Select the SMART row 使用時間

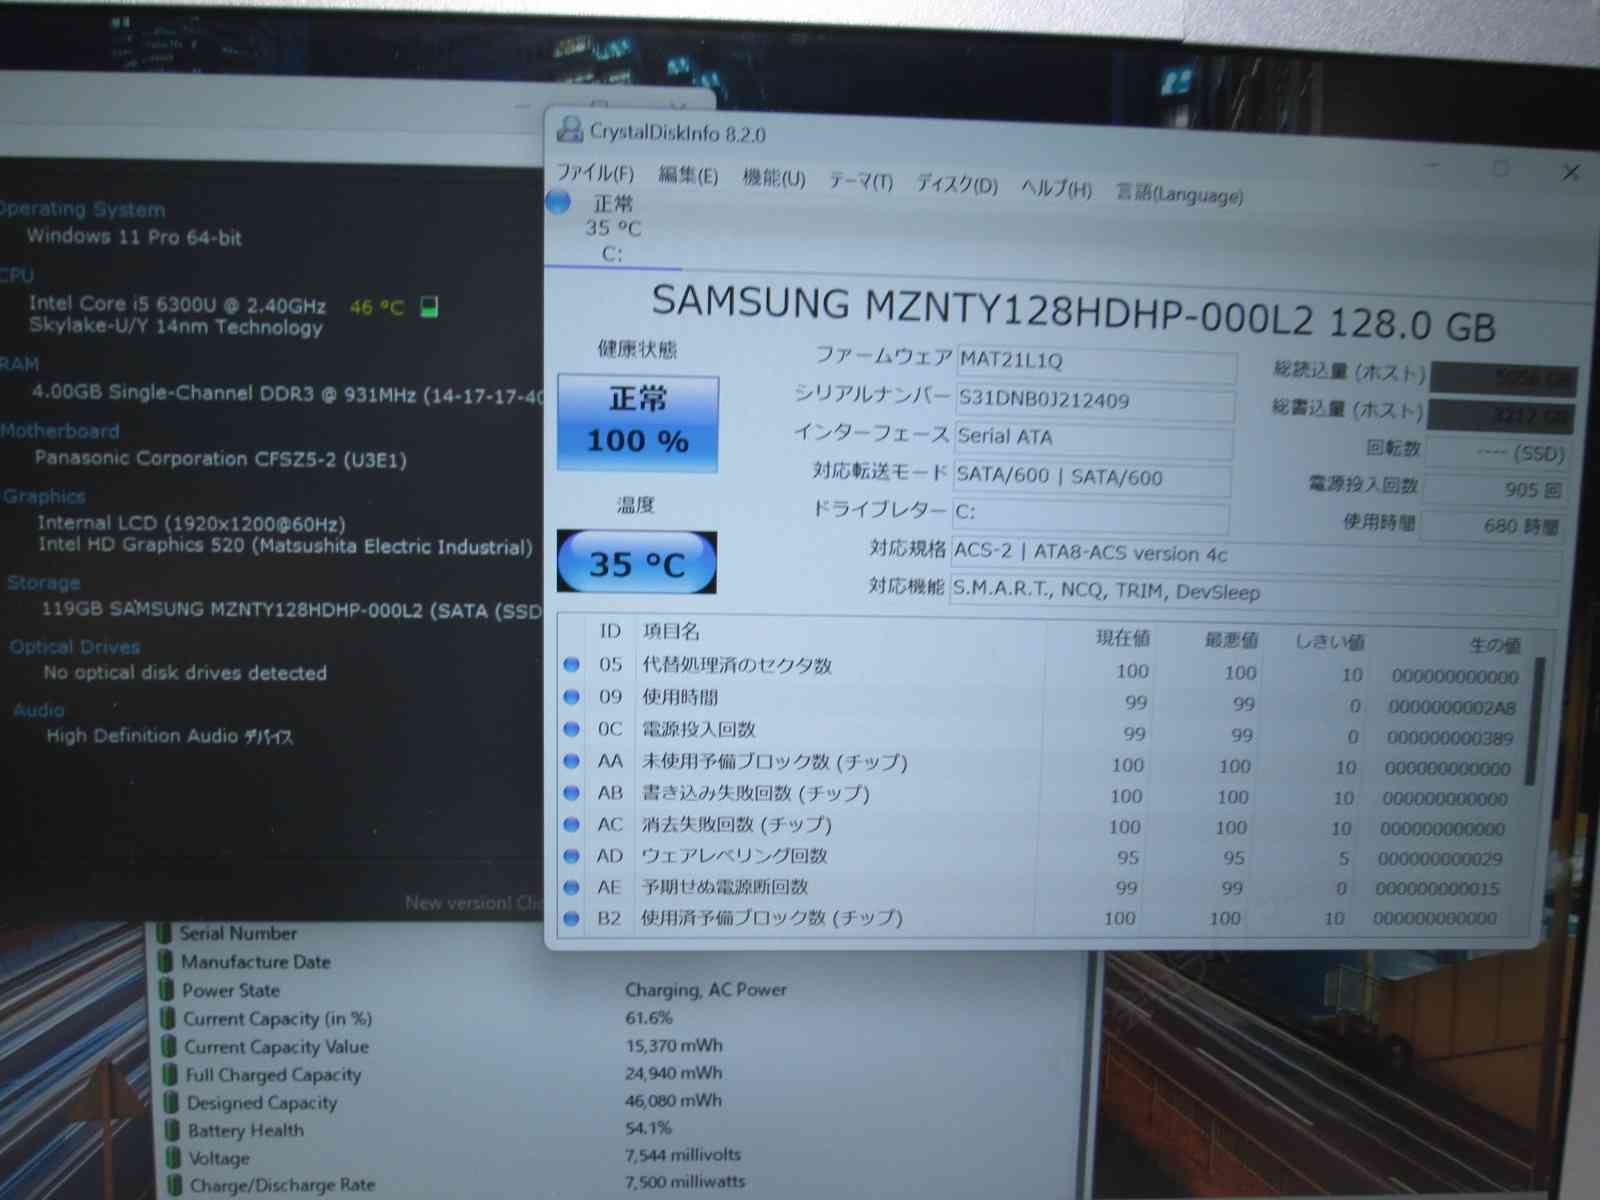pyautogui.click(x=1041, y=701)
